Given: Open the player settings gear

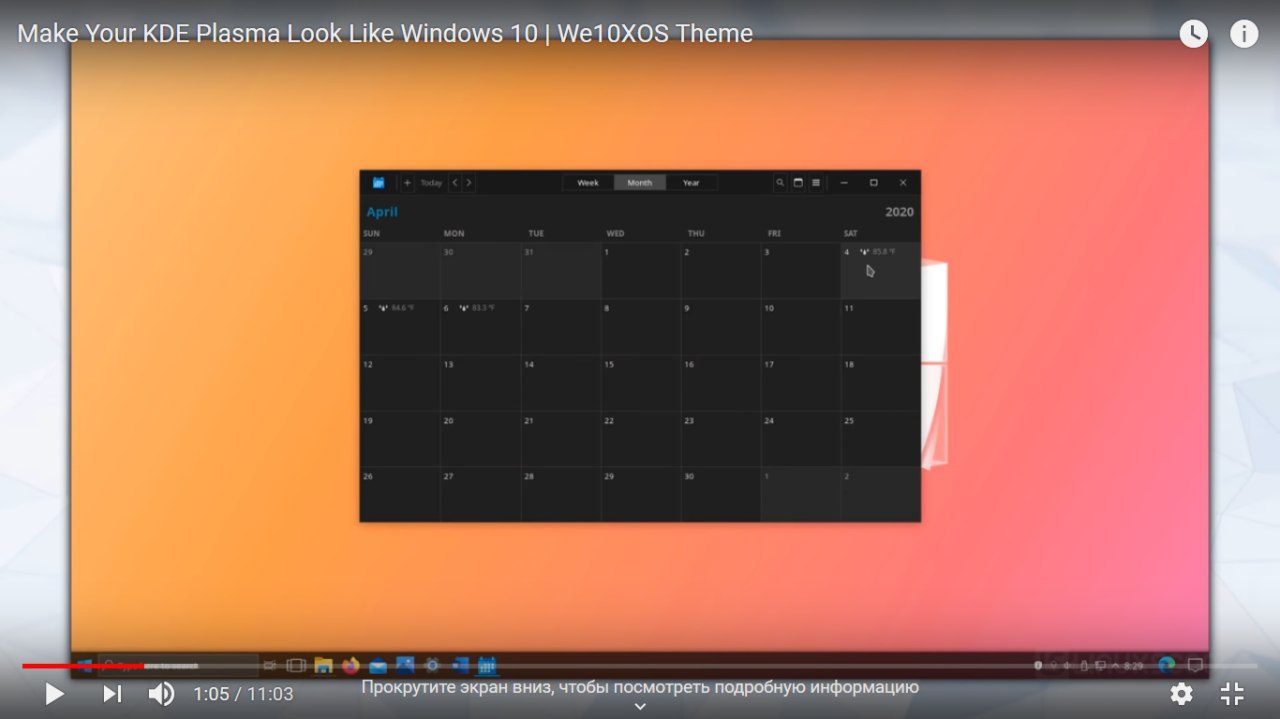Looking at the screenshot, I should (x=1181, y=693).
